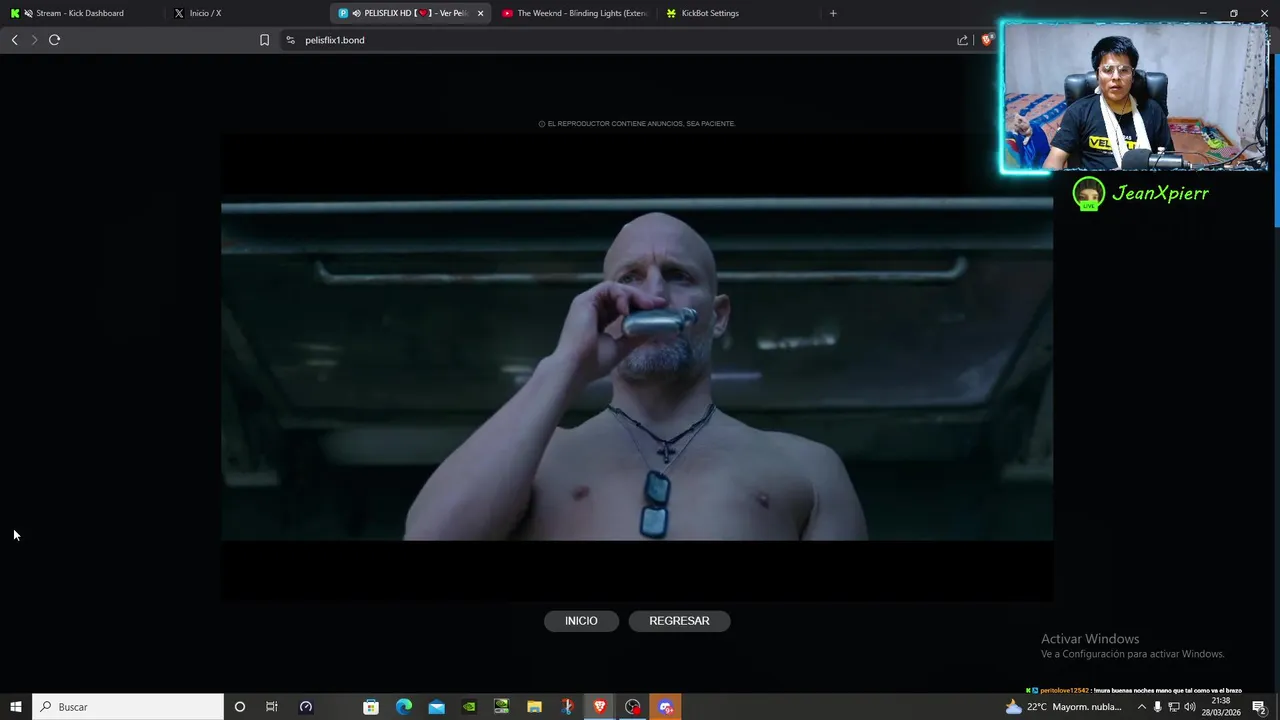
Task: Open Microsoft Store from the taskbar
Action: (x=371, y=707)
